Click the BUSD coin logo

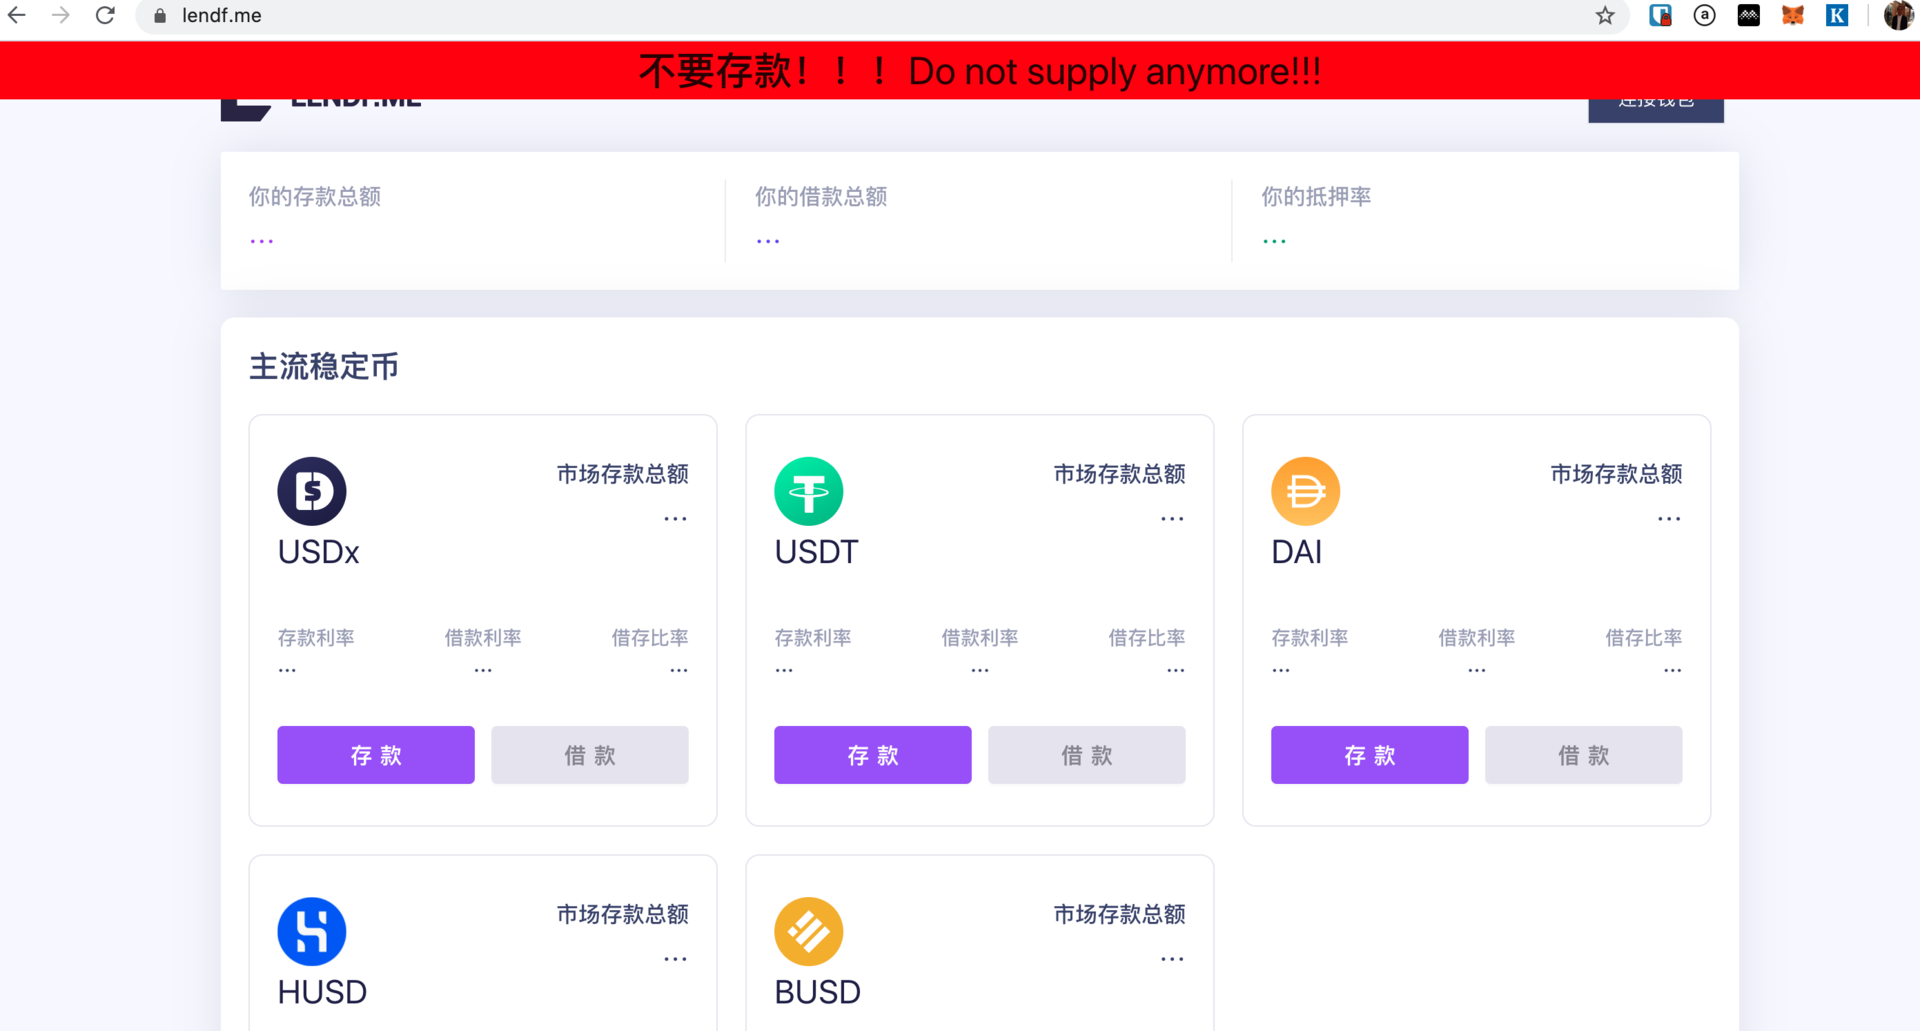[809, 931]
